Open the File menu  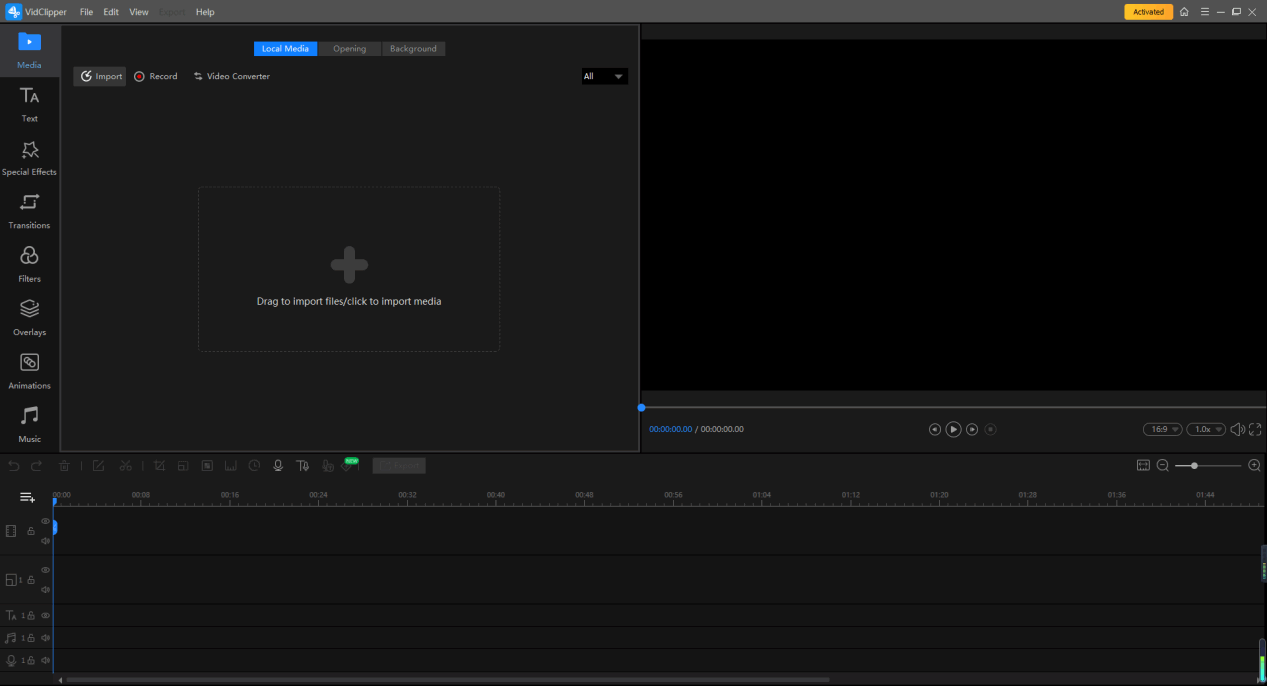(86, 12)
